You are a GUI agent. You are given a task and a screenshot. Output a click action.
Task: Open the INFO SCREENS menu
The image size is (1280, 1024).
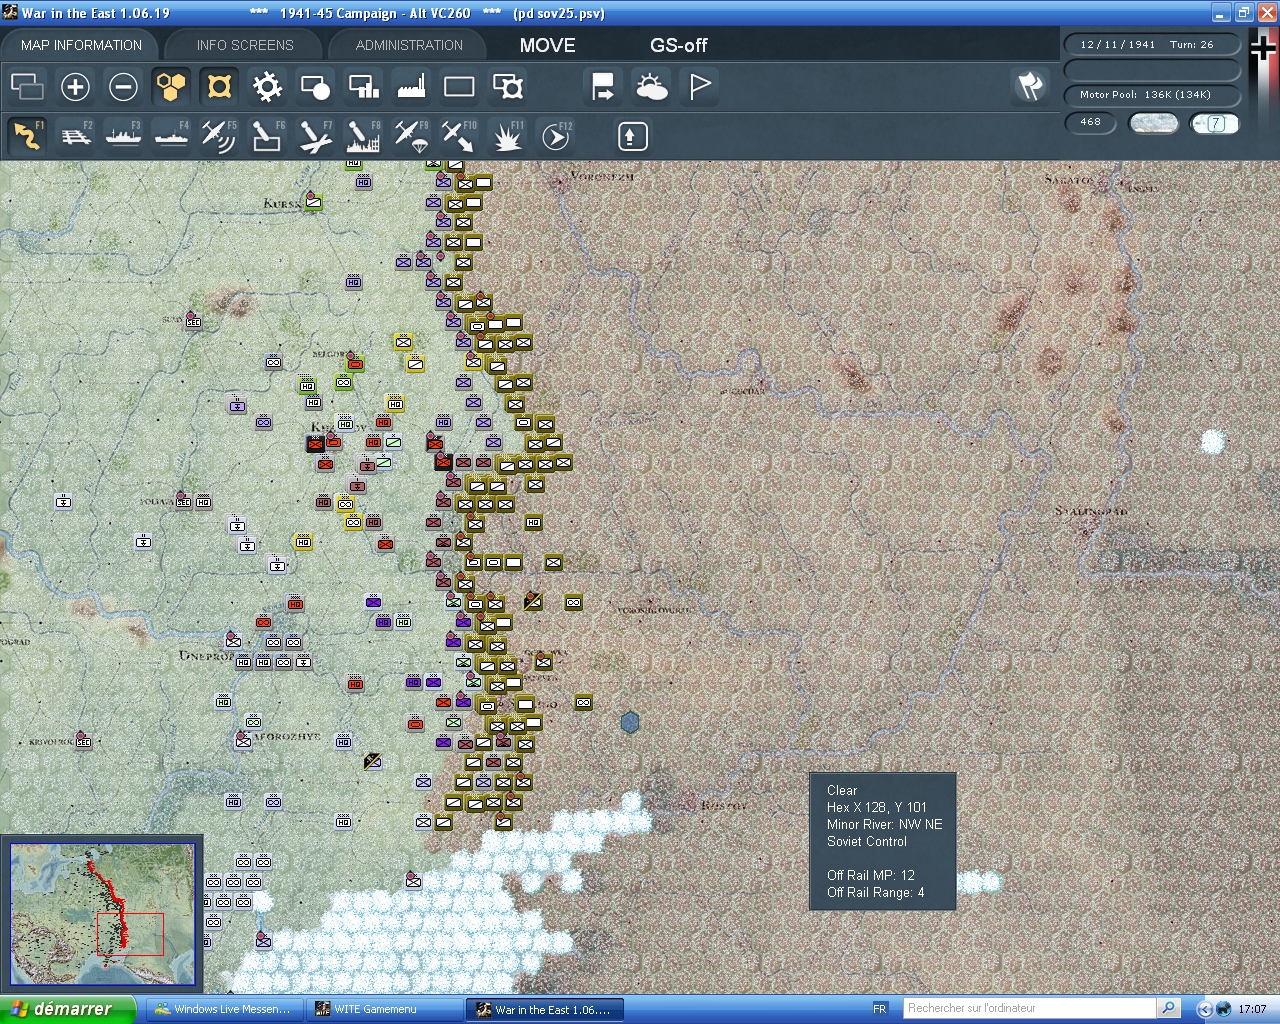click(x=243, y=44)
